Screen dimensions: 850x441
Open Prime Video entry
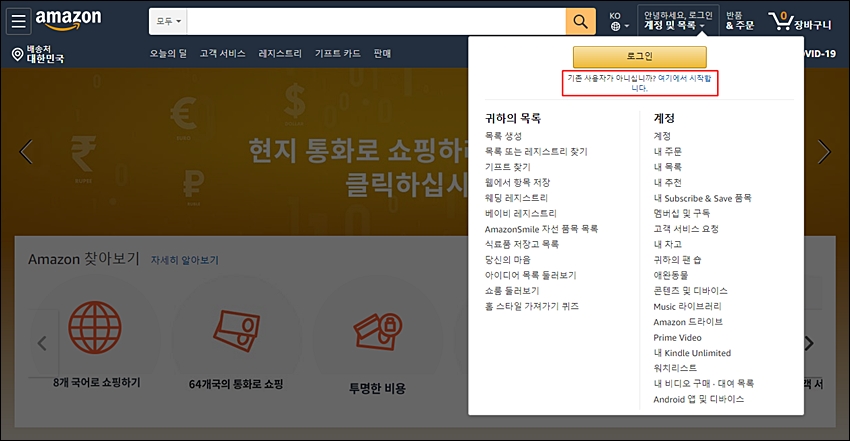pyautogui.click(x=677, y=338)
